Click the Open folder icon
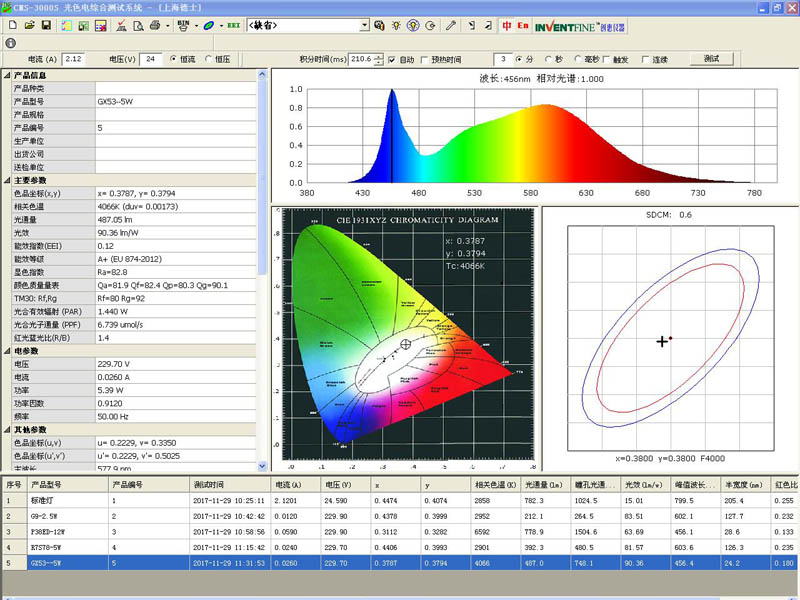The image size is (800, 600). 29,25
